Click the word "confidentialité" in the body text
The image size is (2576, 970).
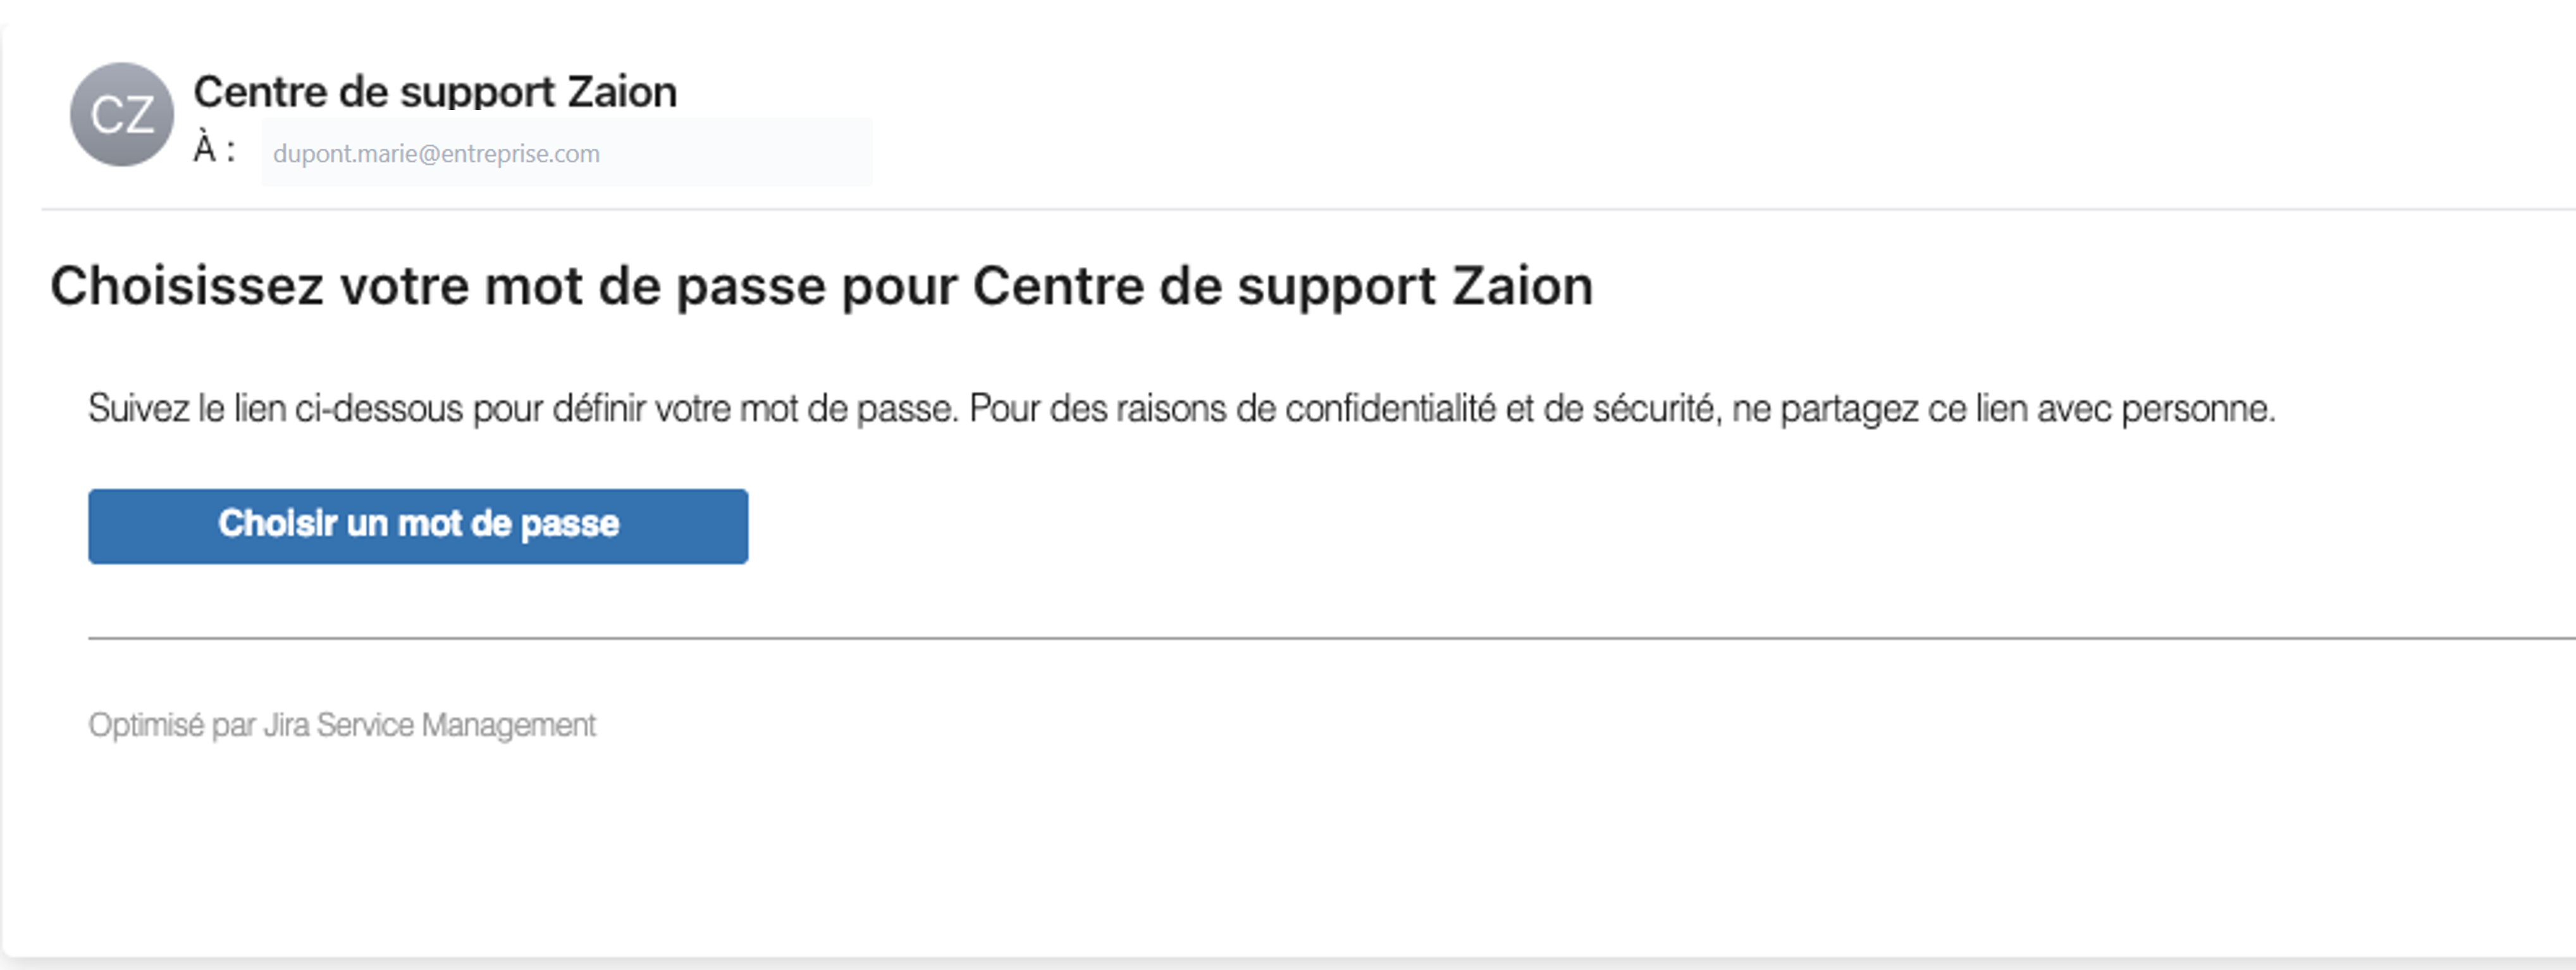[1390, 409]
